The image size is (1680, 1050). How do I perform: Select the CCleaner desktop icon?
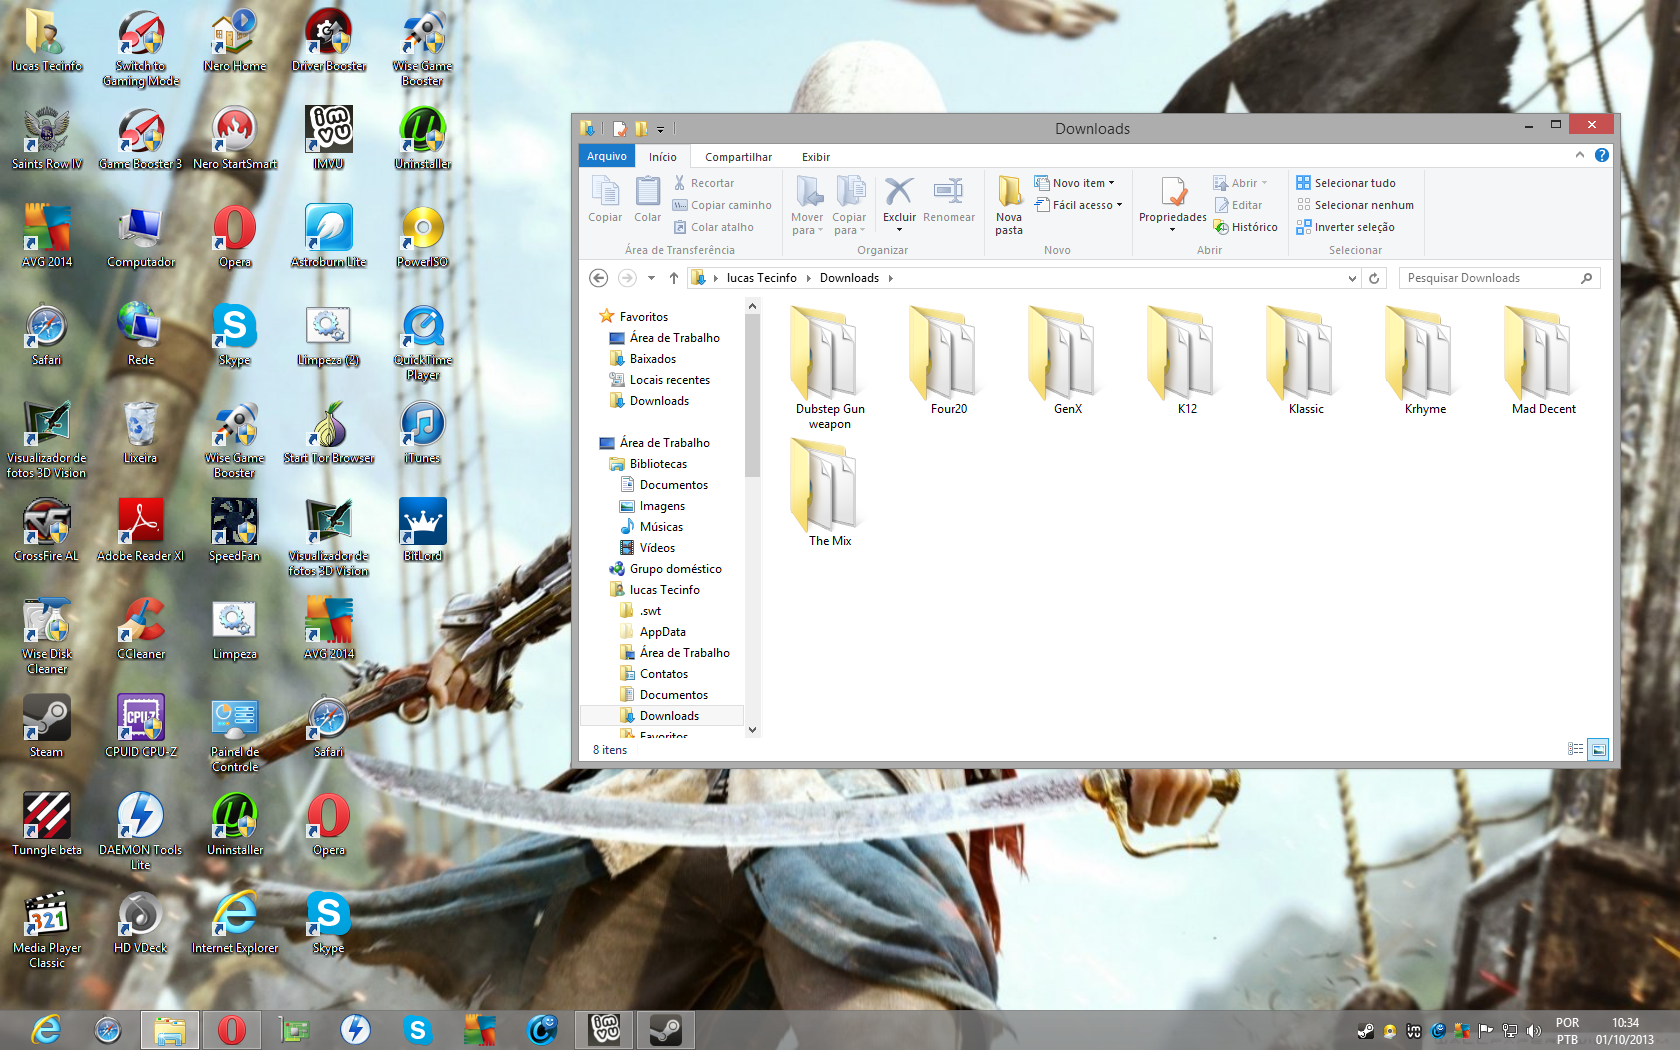(x=141, y=628)
